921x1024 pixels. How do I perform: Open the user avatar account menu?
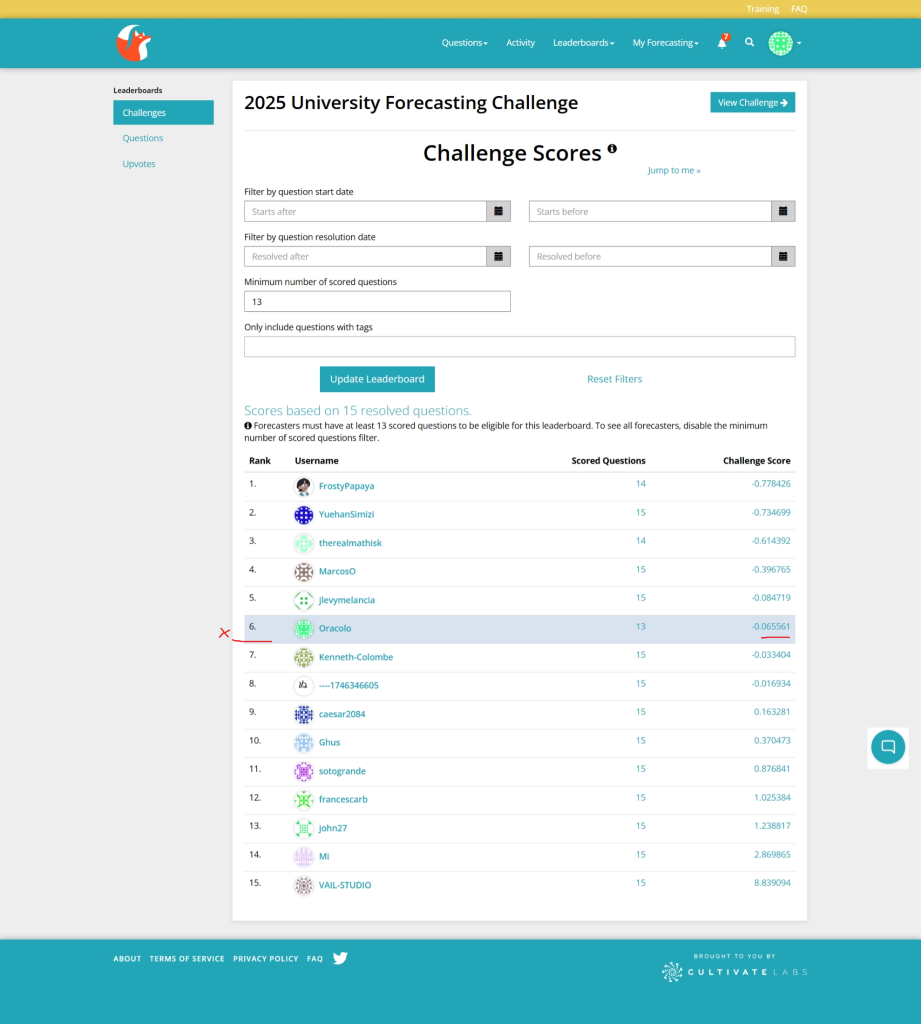[784, 43]
